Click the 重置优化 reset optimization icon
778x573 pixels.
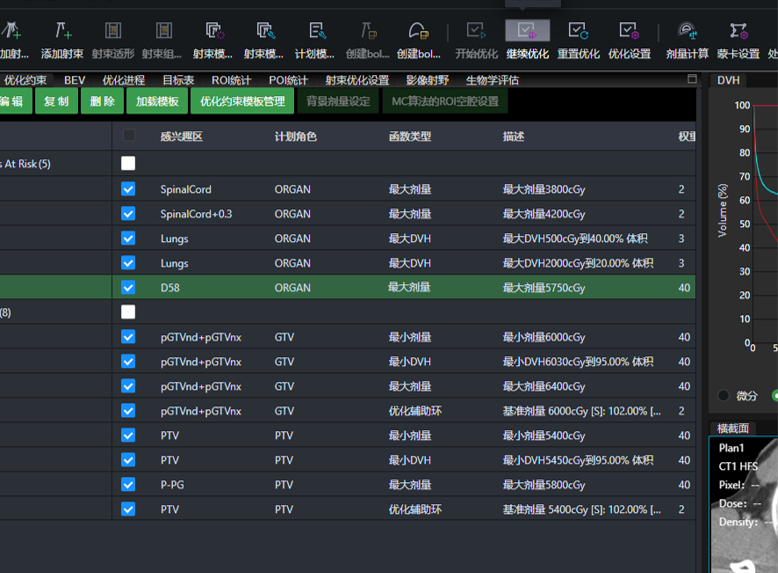pos(578,31)
